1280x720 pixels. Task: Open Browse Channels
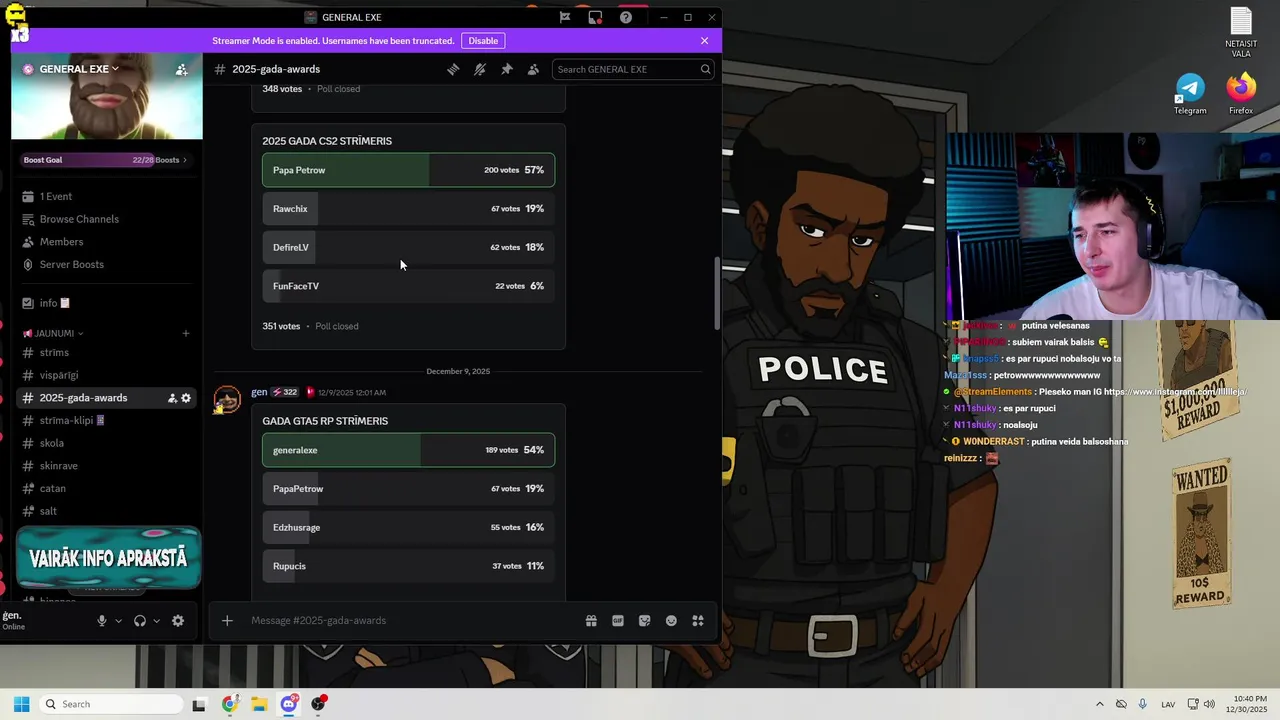105,219
